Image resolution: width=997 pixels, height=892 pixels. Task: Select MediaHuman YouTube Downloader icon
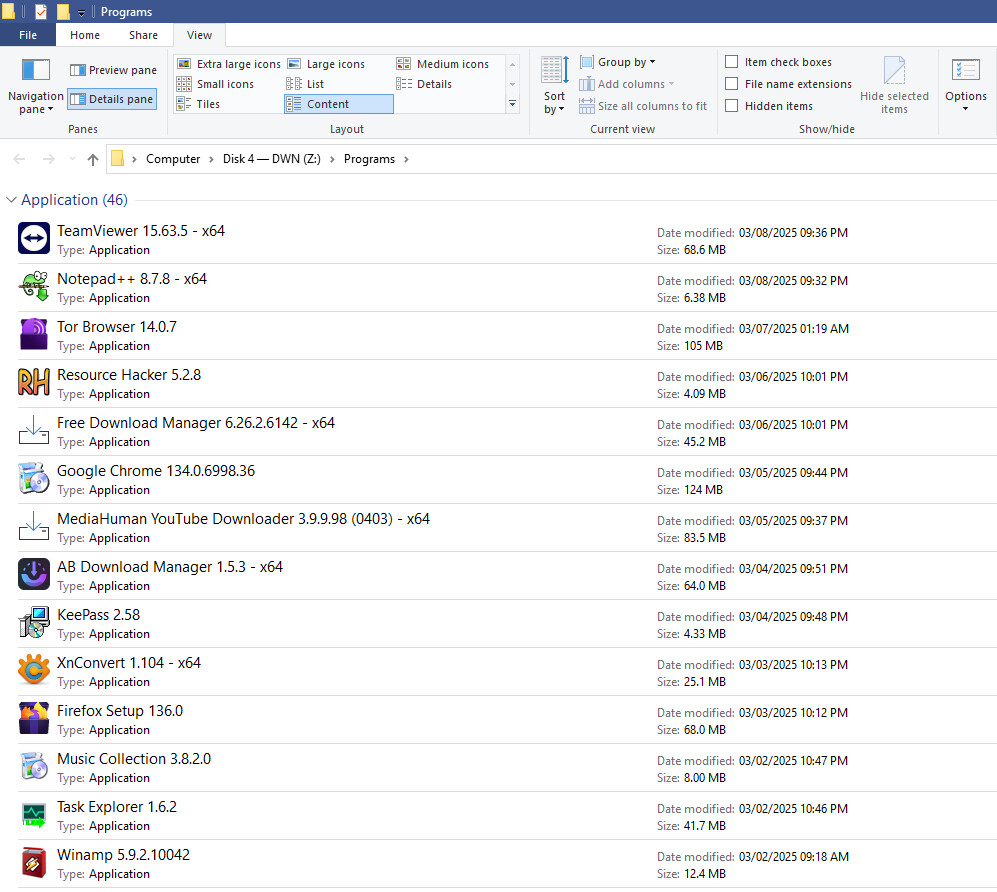34,526
